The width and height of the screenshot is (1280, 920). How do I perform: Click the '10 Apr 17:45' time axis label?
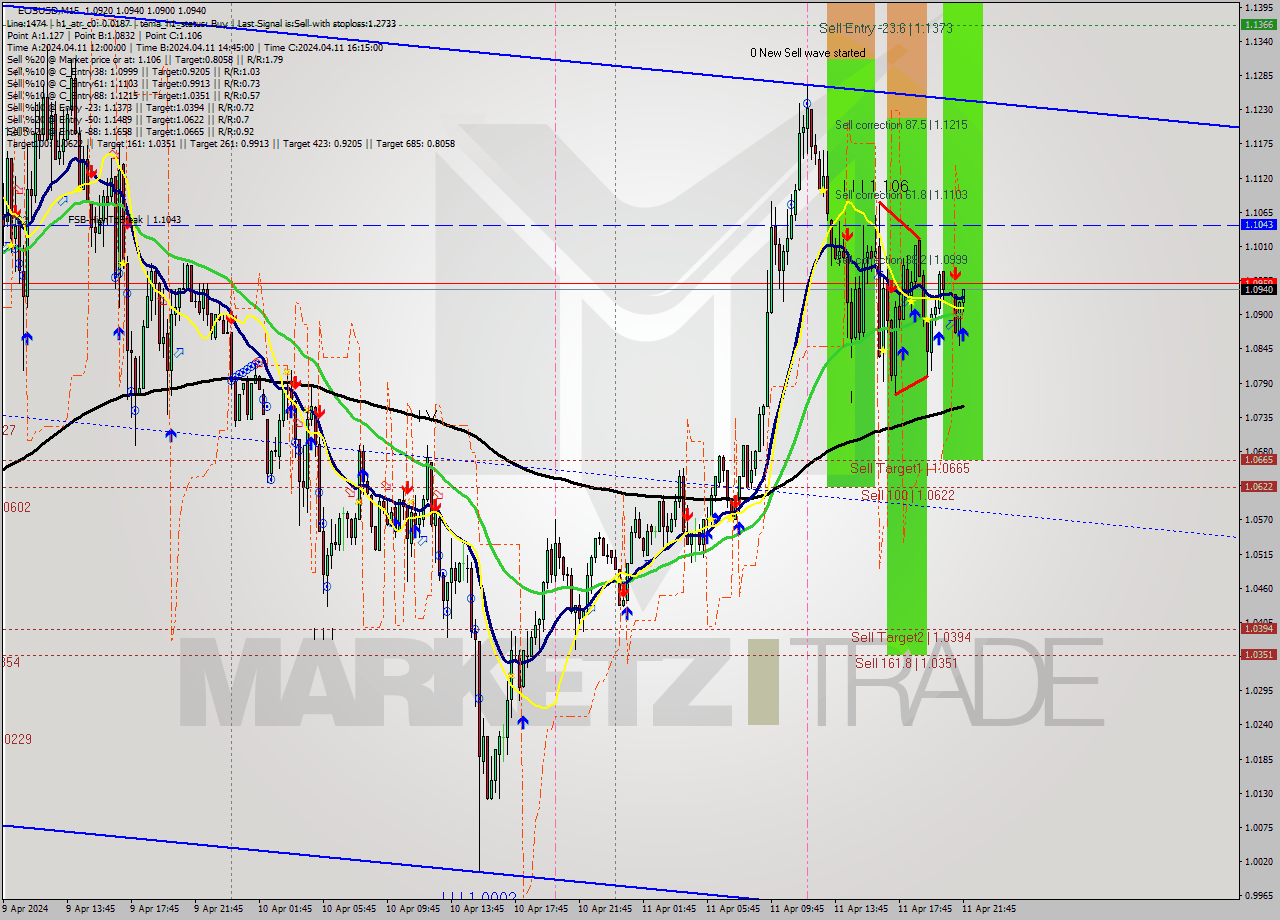[x=543, y=909]
